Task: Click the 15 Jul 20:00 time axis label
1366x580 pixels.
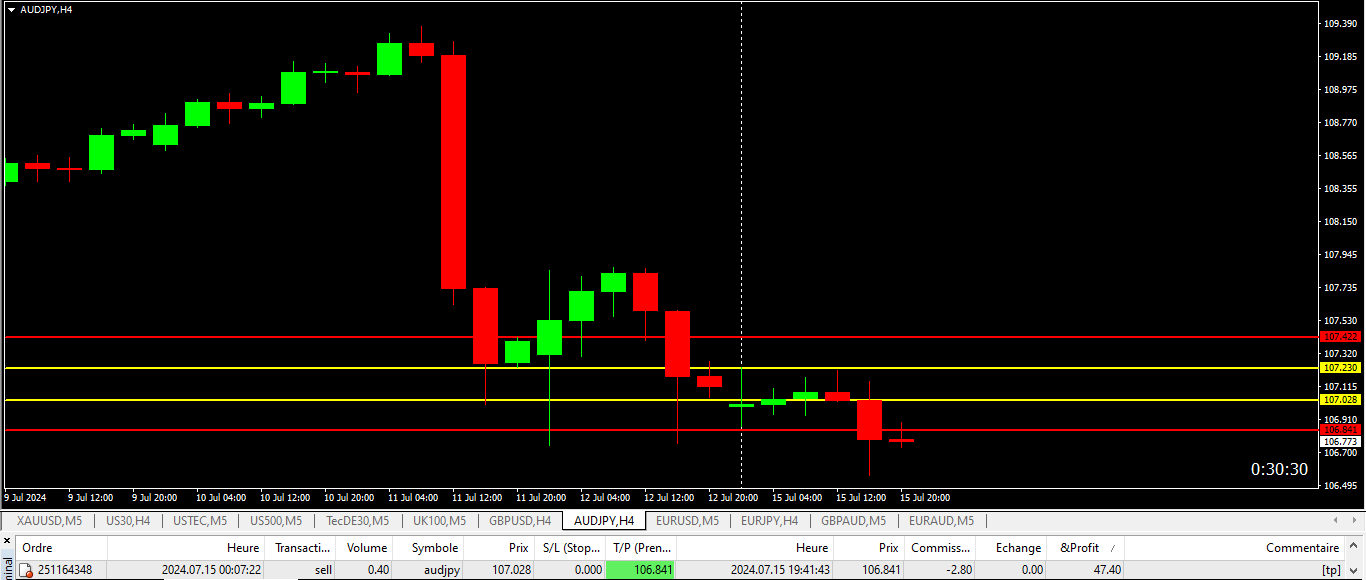Action: pos(925,497)
